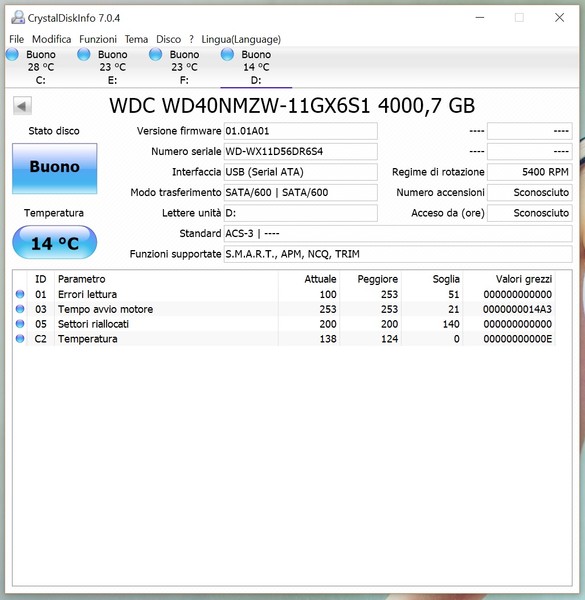The width and height of the screenshot is (585, 600).
Task: Click the Funzioni supportate field
Action: click(398, 254)
